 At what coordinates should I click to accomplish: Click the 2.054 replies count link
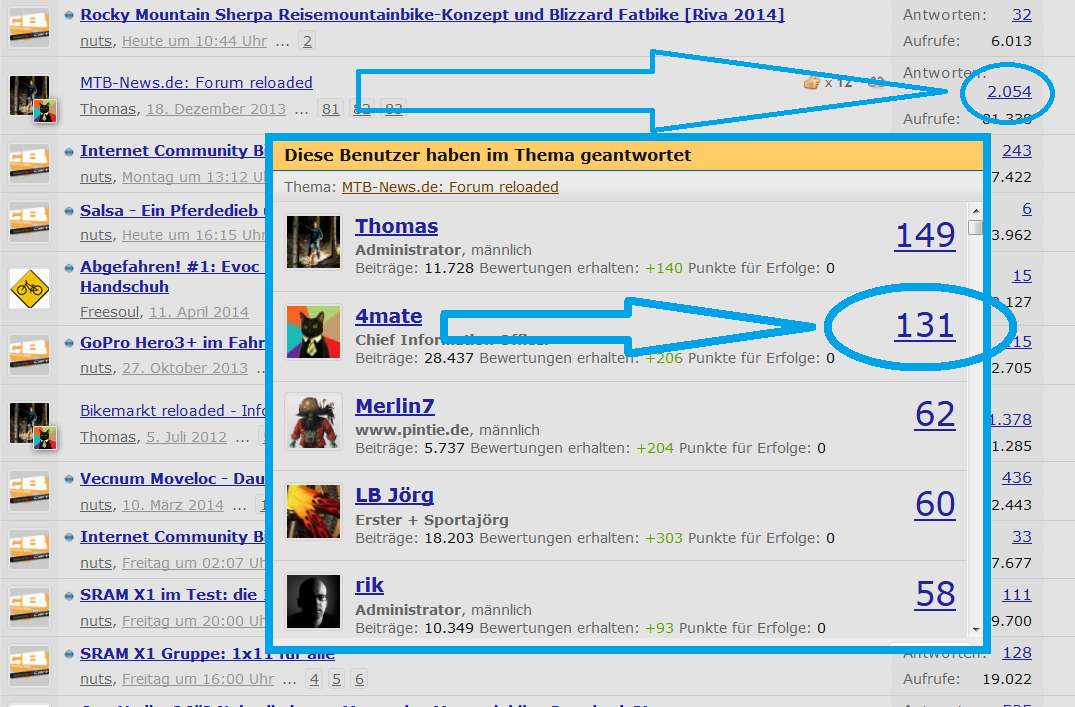pos(1008,92)
